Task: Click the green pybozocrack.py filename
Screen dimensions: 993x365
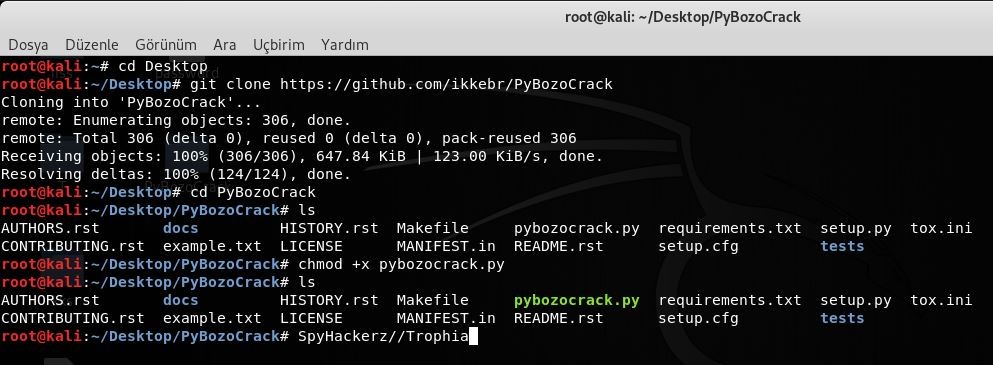Action: [576, 300]
